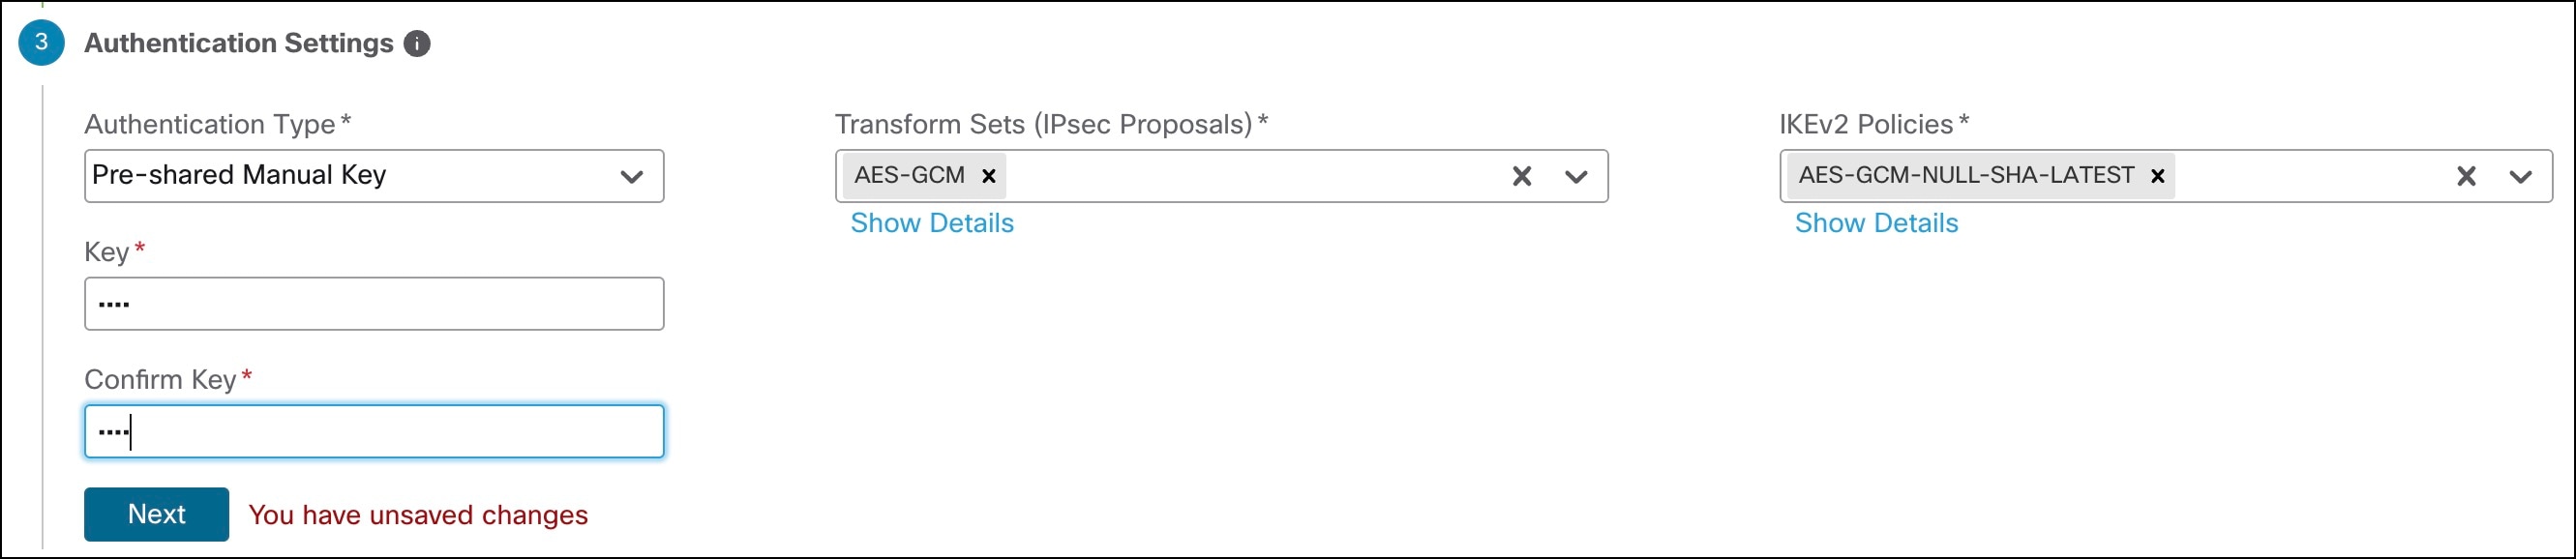Click the Transform Sets field to add a proposal
Screen dimensions: 2576x559
1250,176
